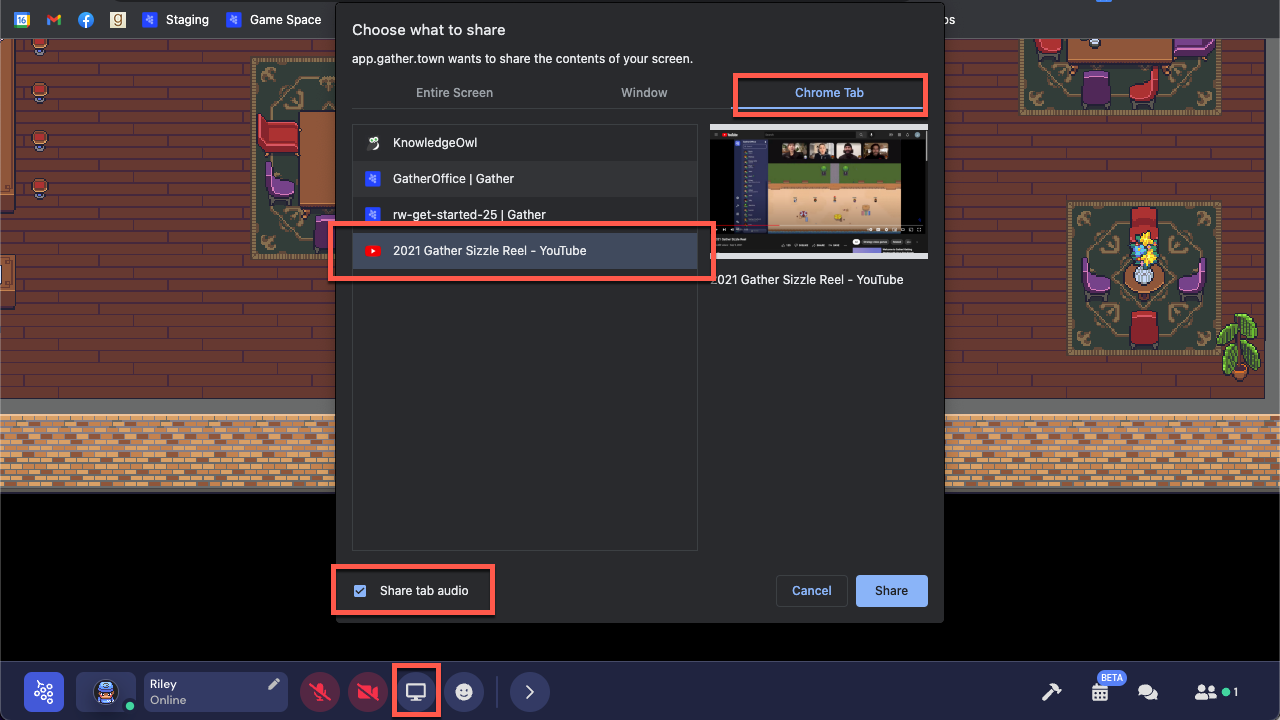The image size is (1280, 720).
Task: Switch to Window tab
Action: tap(644, 93)
